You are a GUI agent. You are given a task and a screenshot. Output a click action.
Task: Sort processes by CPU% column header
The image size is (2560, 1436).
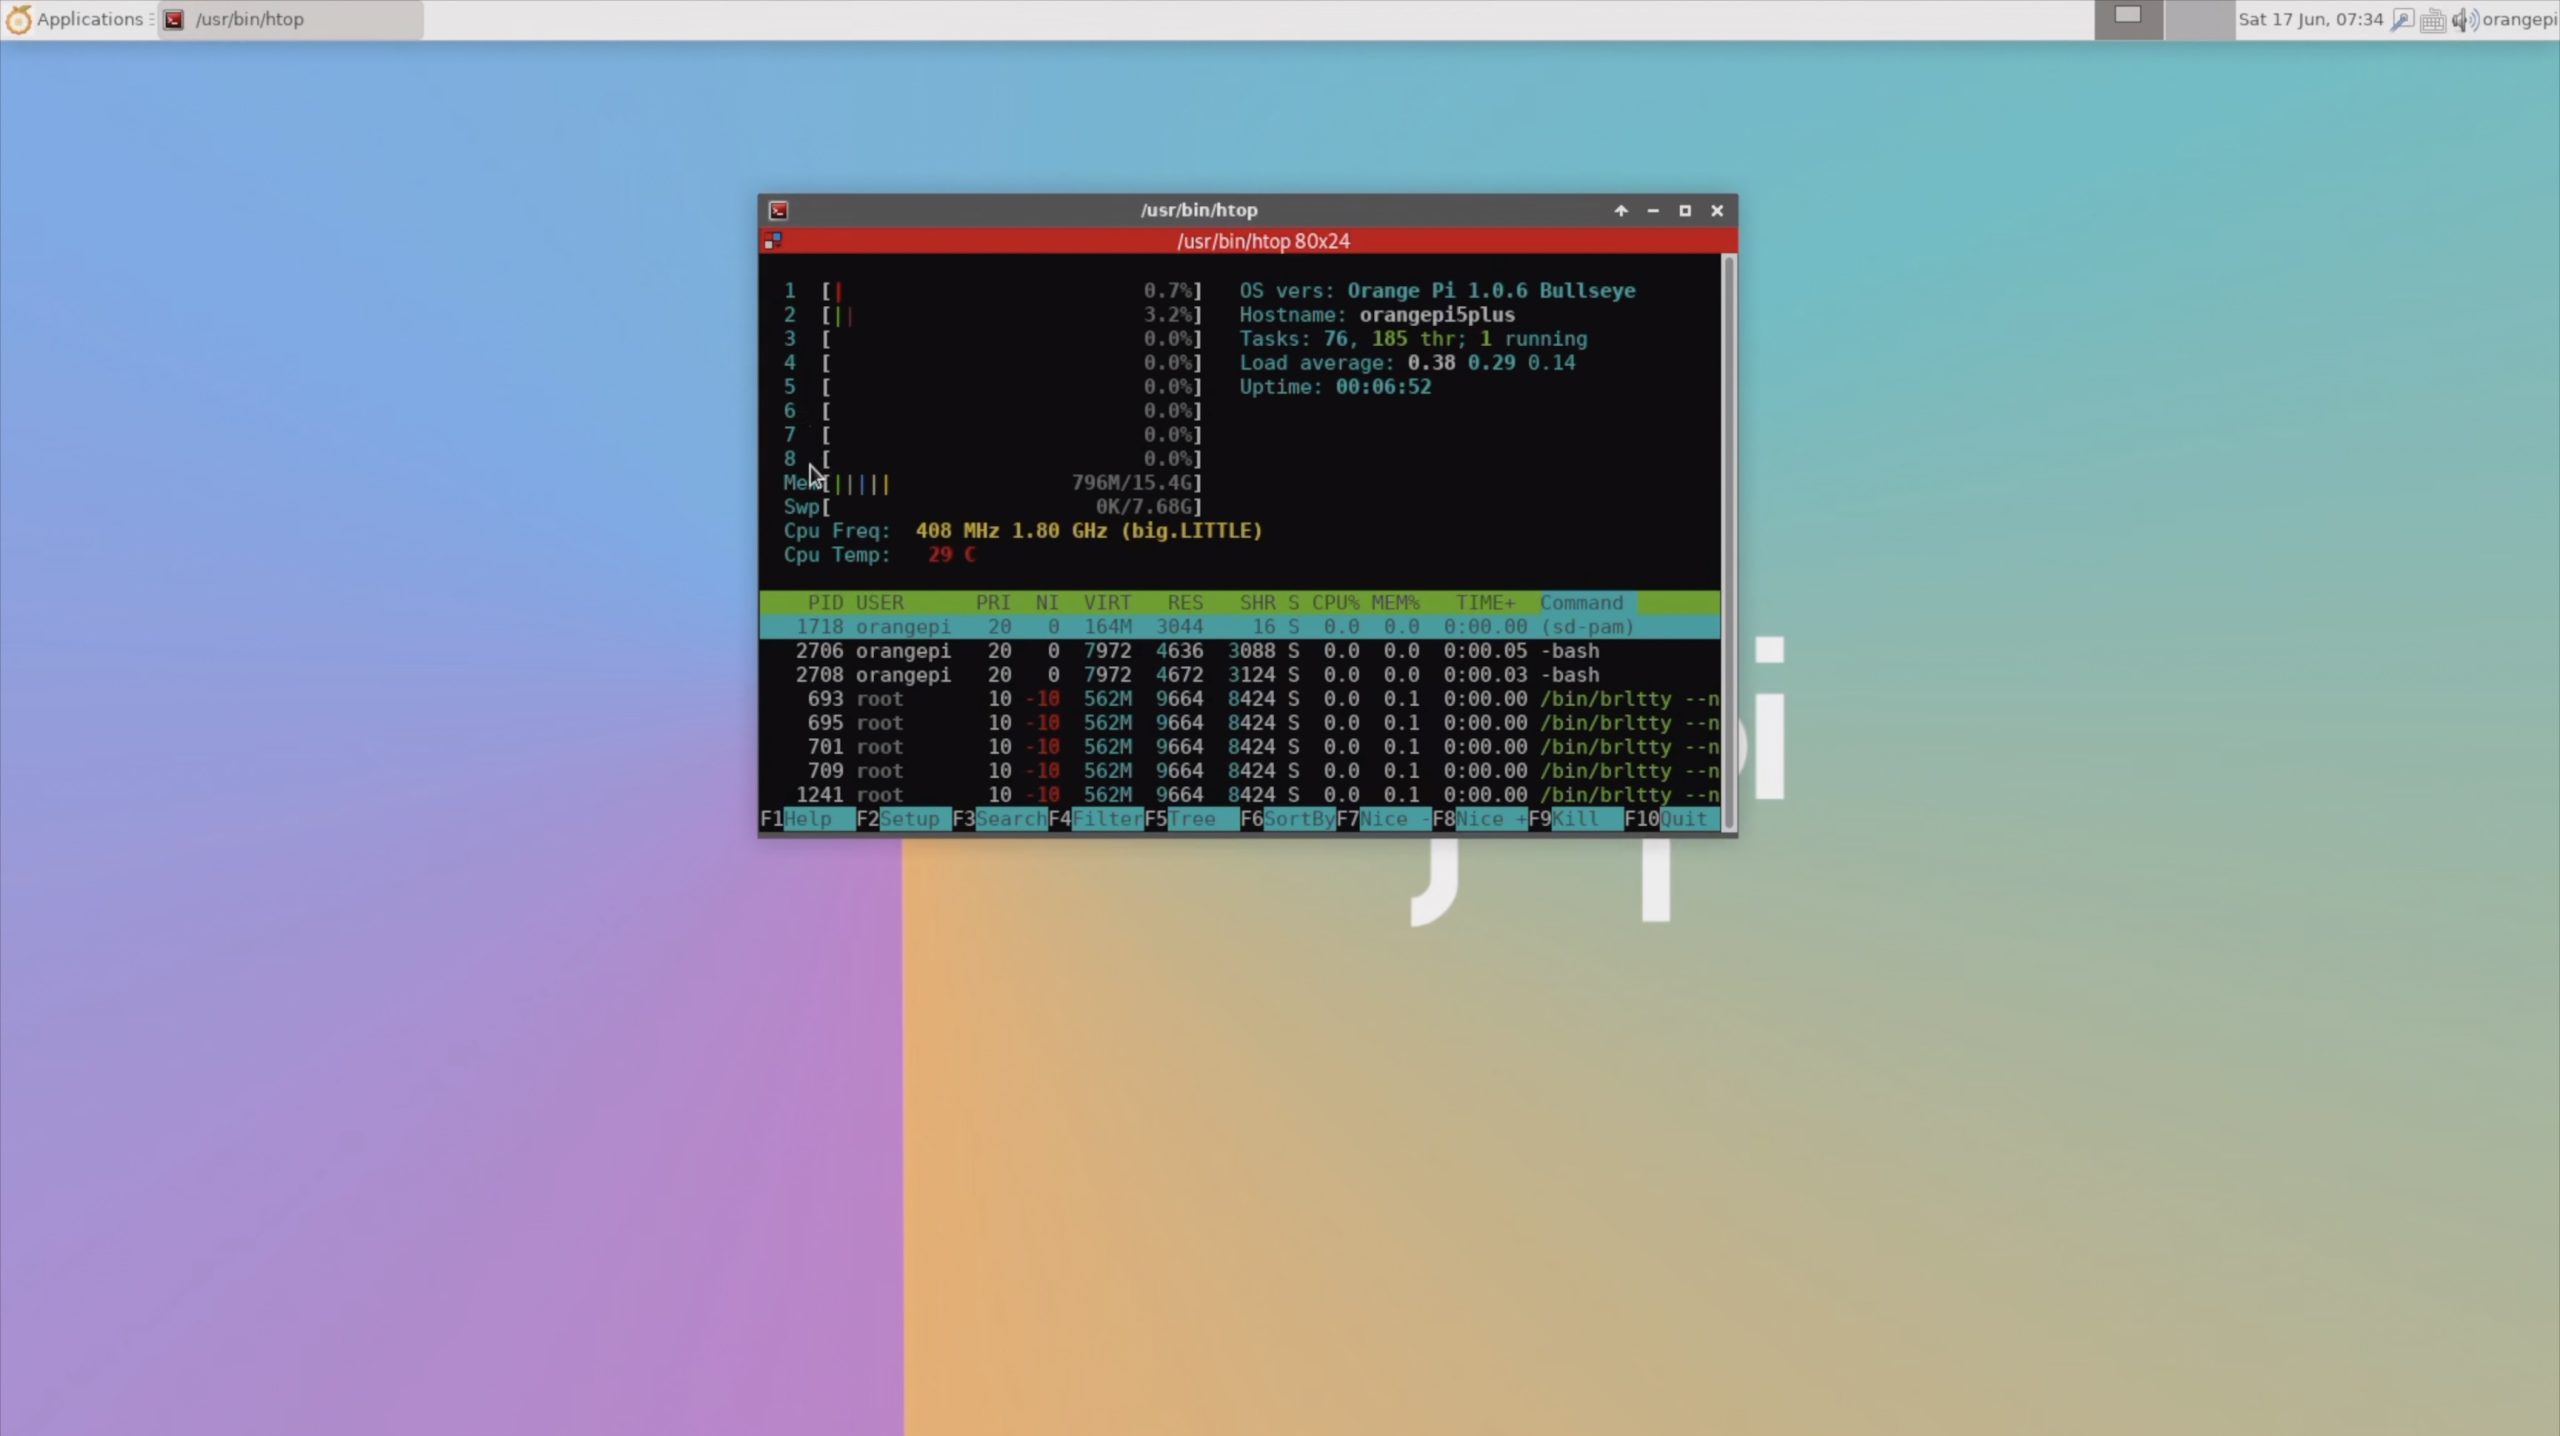1335,603
